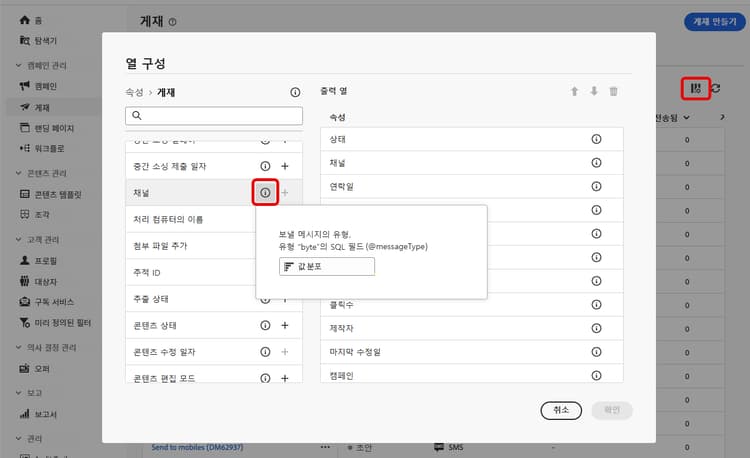Select the 처리 컴퓨터의 이름 attribute row

pyautogui.click(x=190, y=219)
